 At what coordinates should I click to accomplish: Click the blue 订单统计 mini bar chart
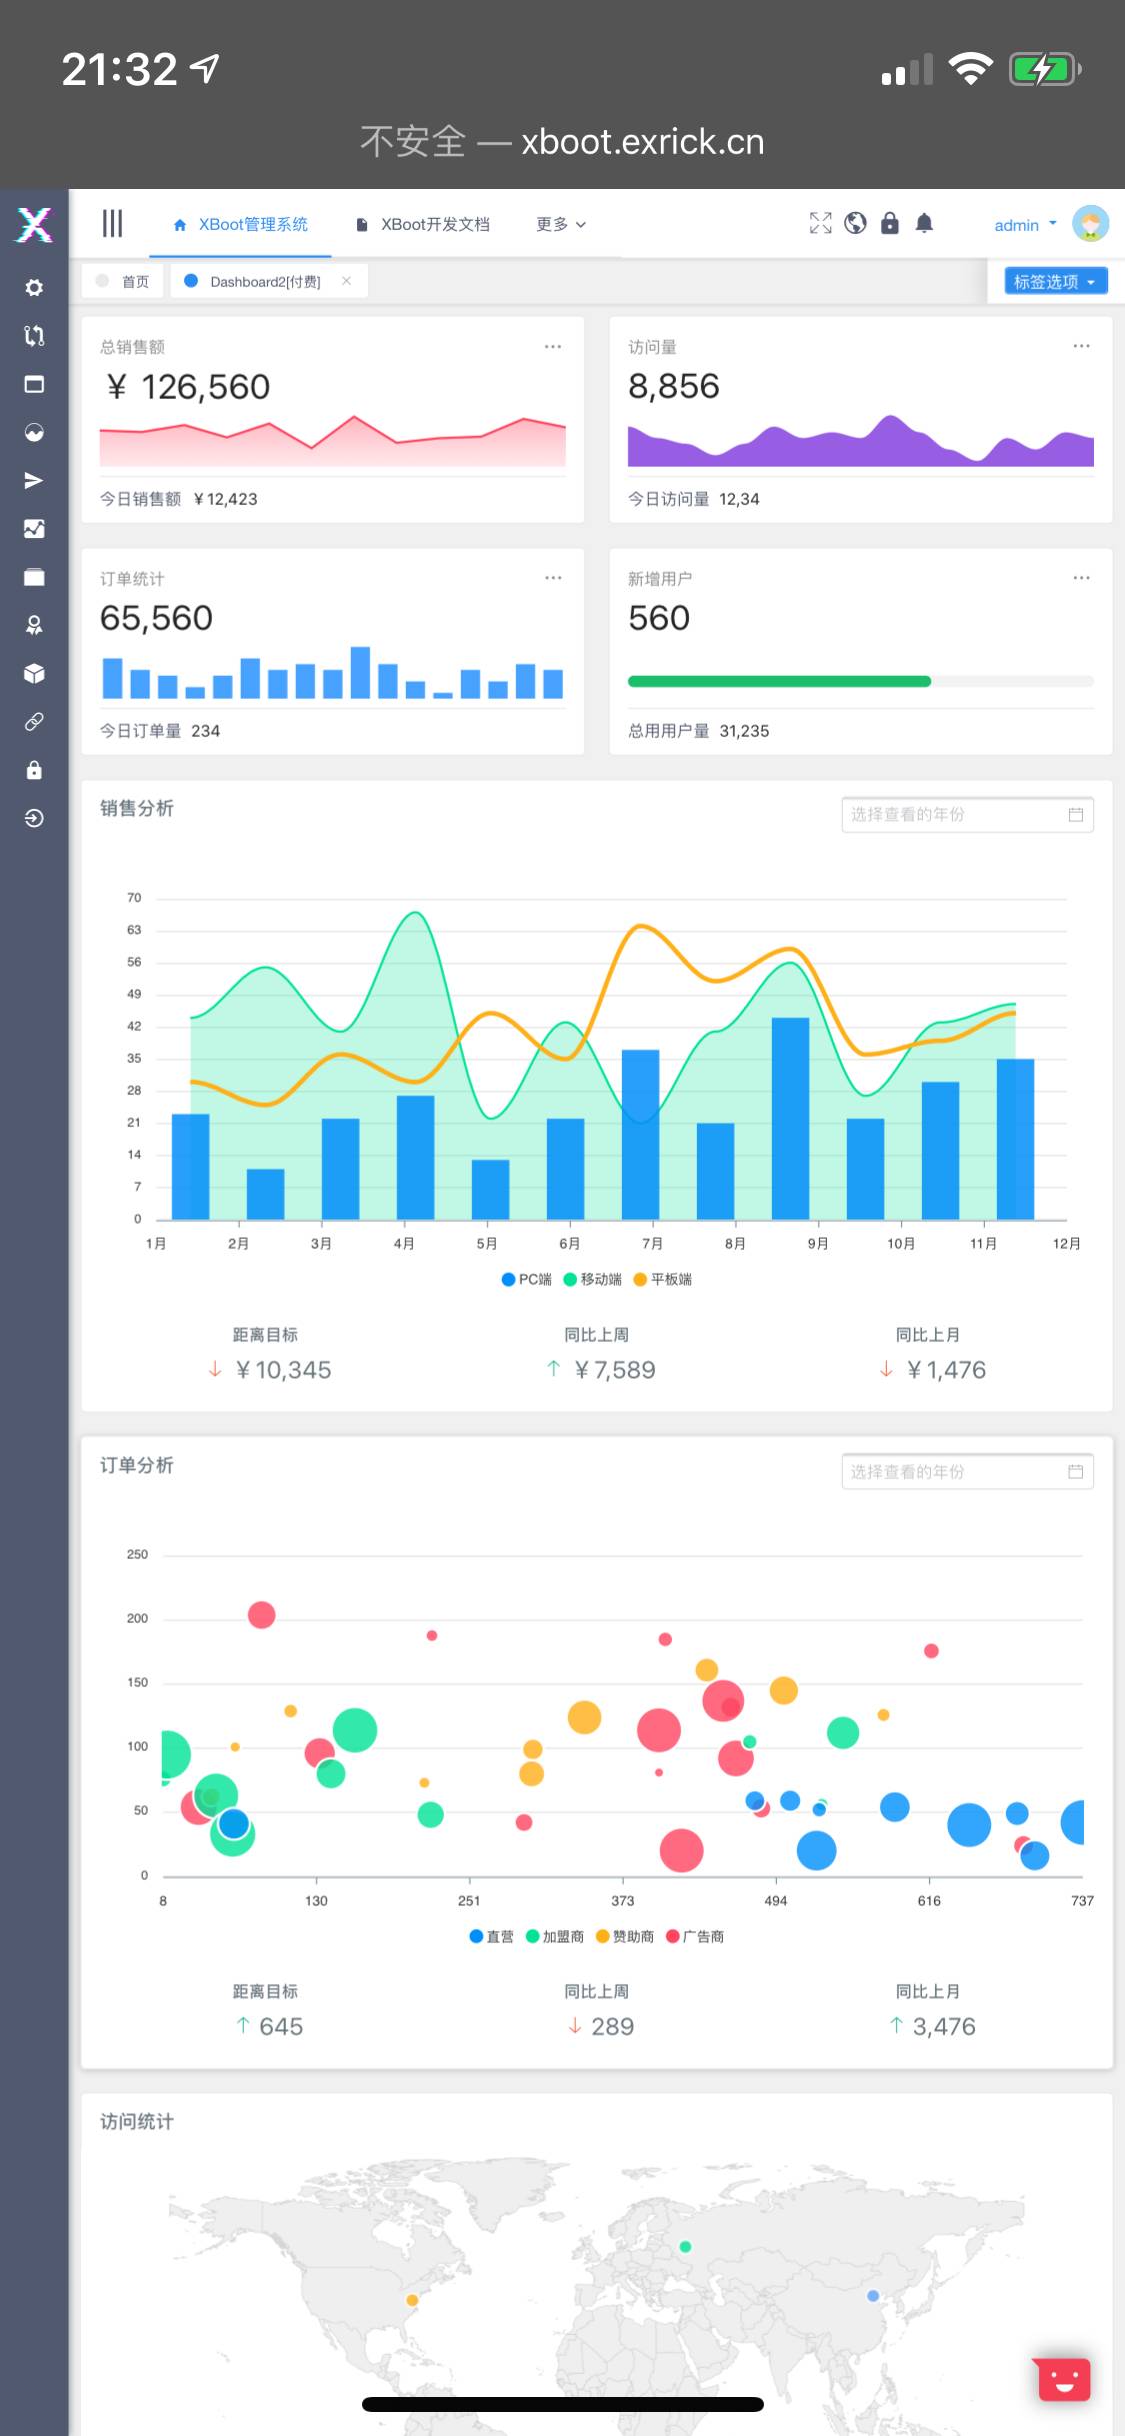[x=333, y=673]
